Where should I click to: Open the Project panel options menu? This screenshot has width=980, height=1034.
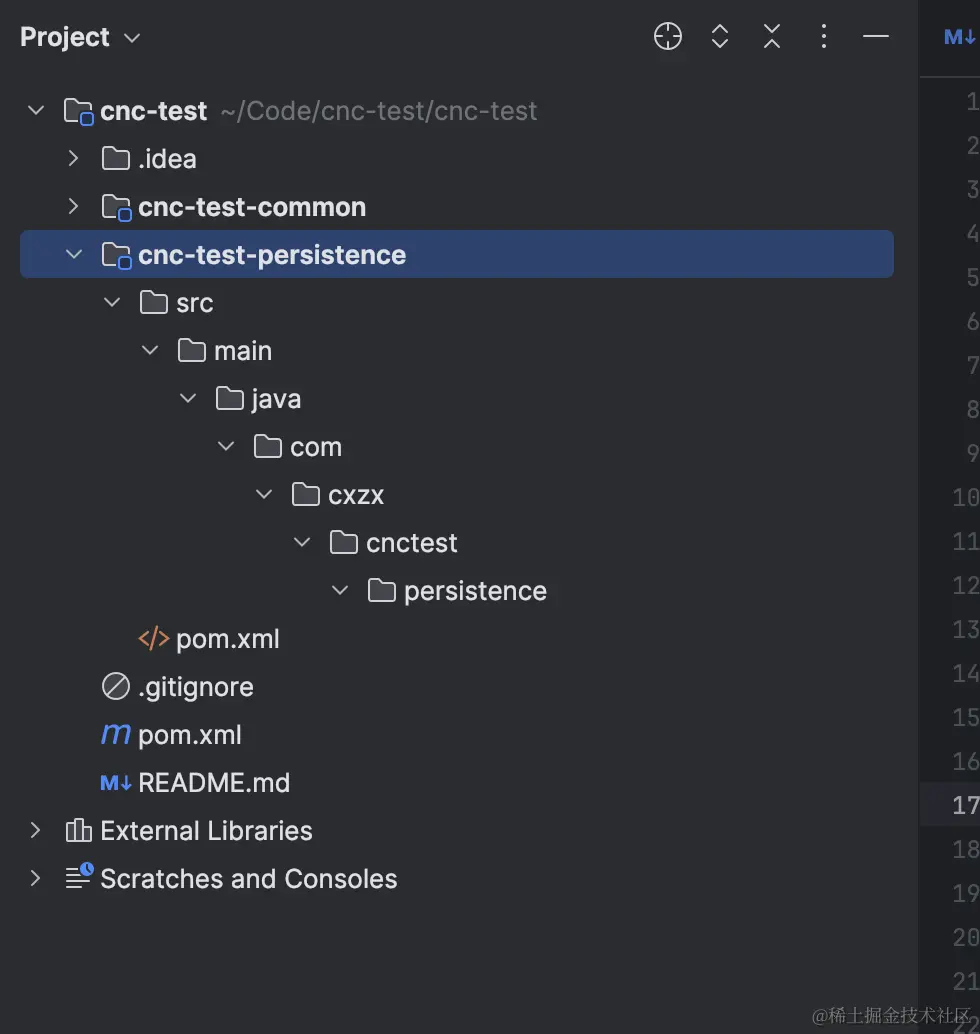824,37
